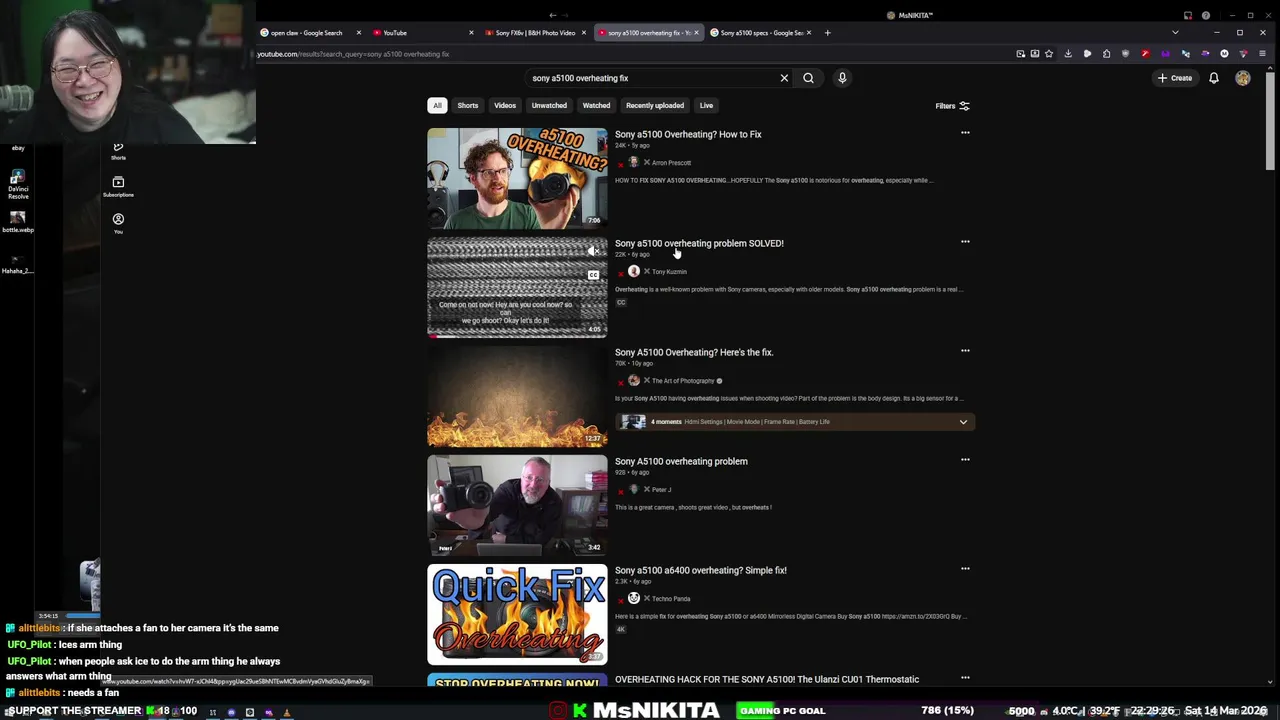Screen dimensions: 1280x720
Task: Select the 'Live' filter chip
Action: pos(706,105)
